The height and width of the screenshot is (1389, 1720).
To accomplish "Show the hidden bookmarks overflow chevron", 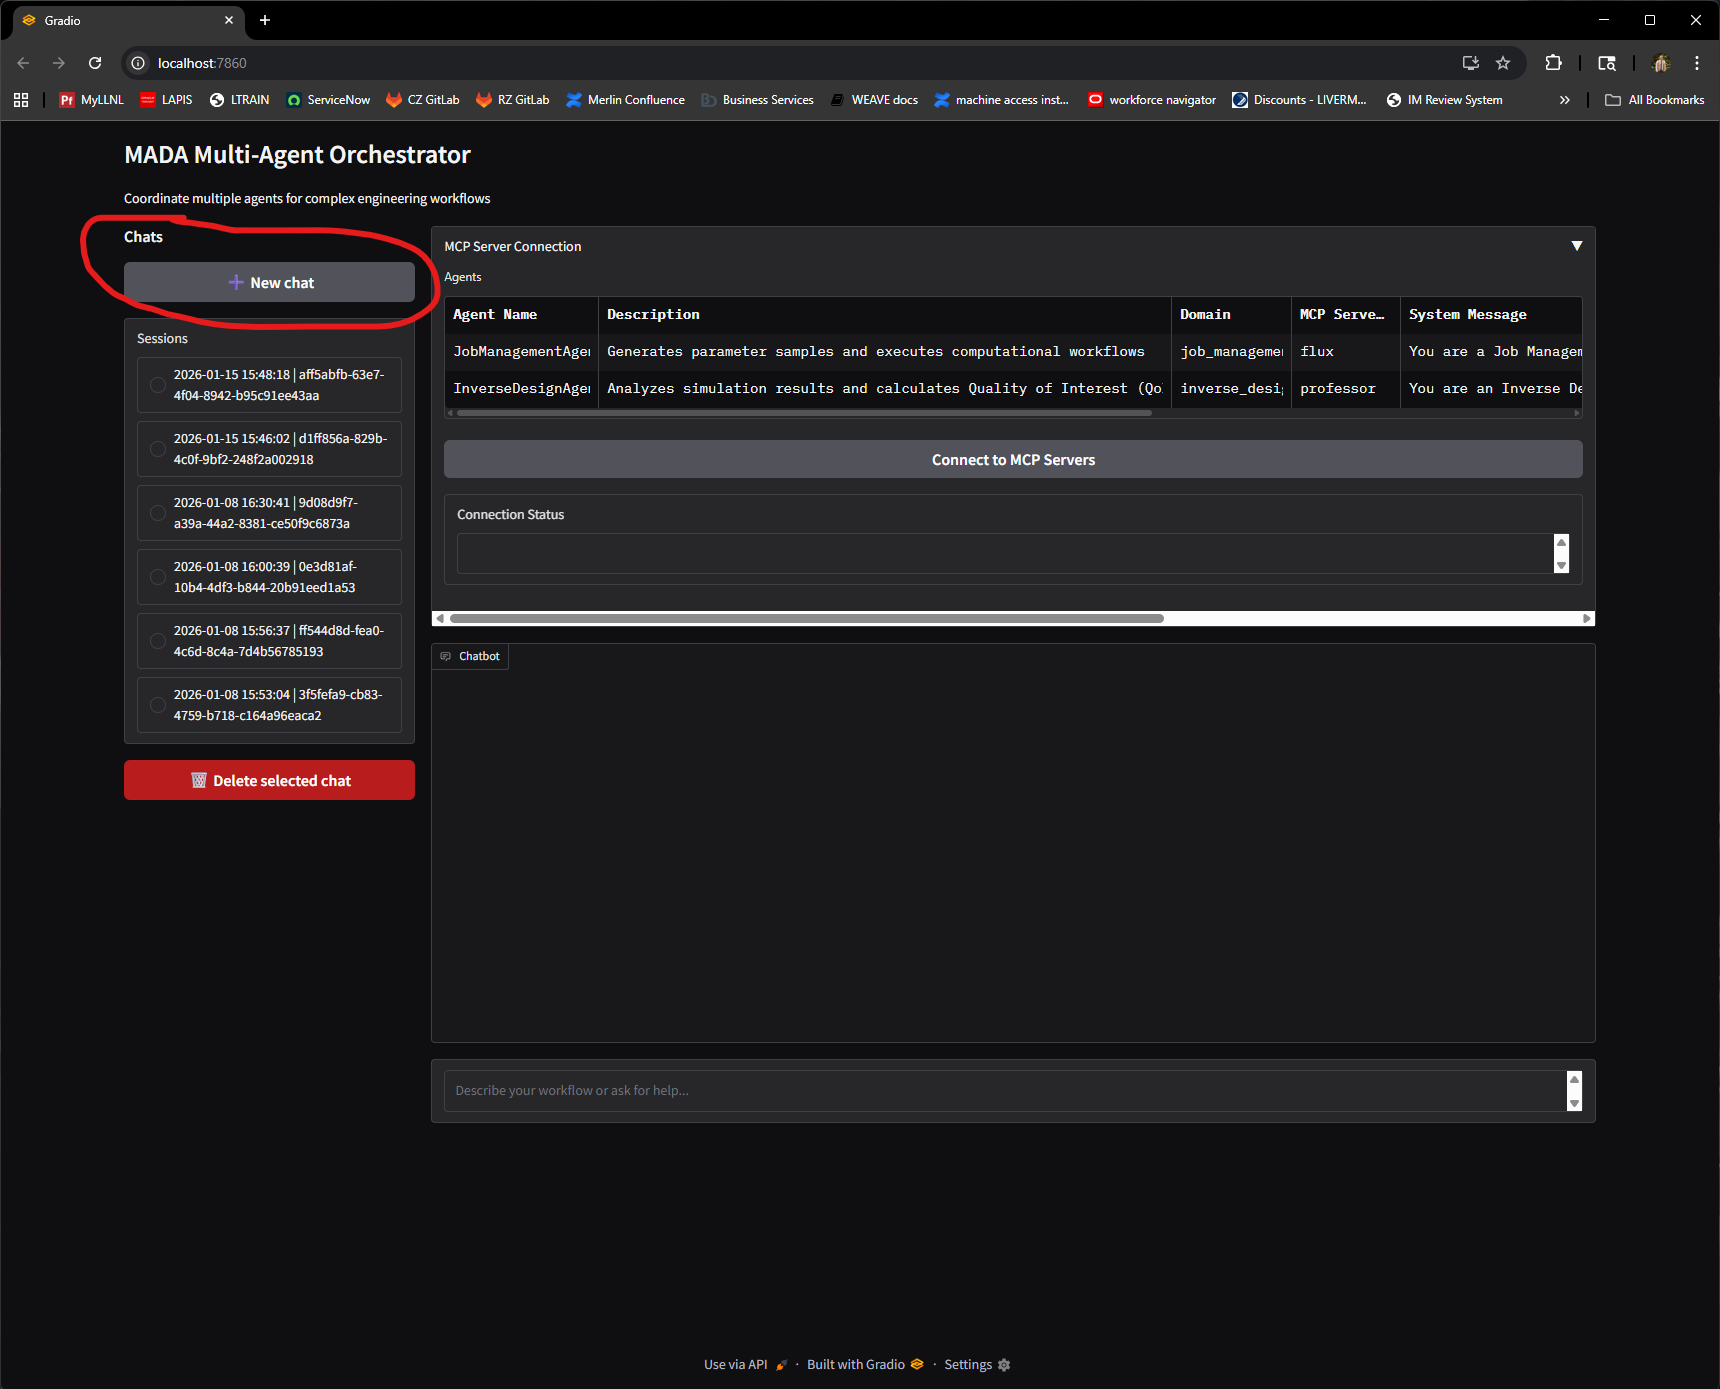I will click(1564, 100).
